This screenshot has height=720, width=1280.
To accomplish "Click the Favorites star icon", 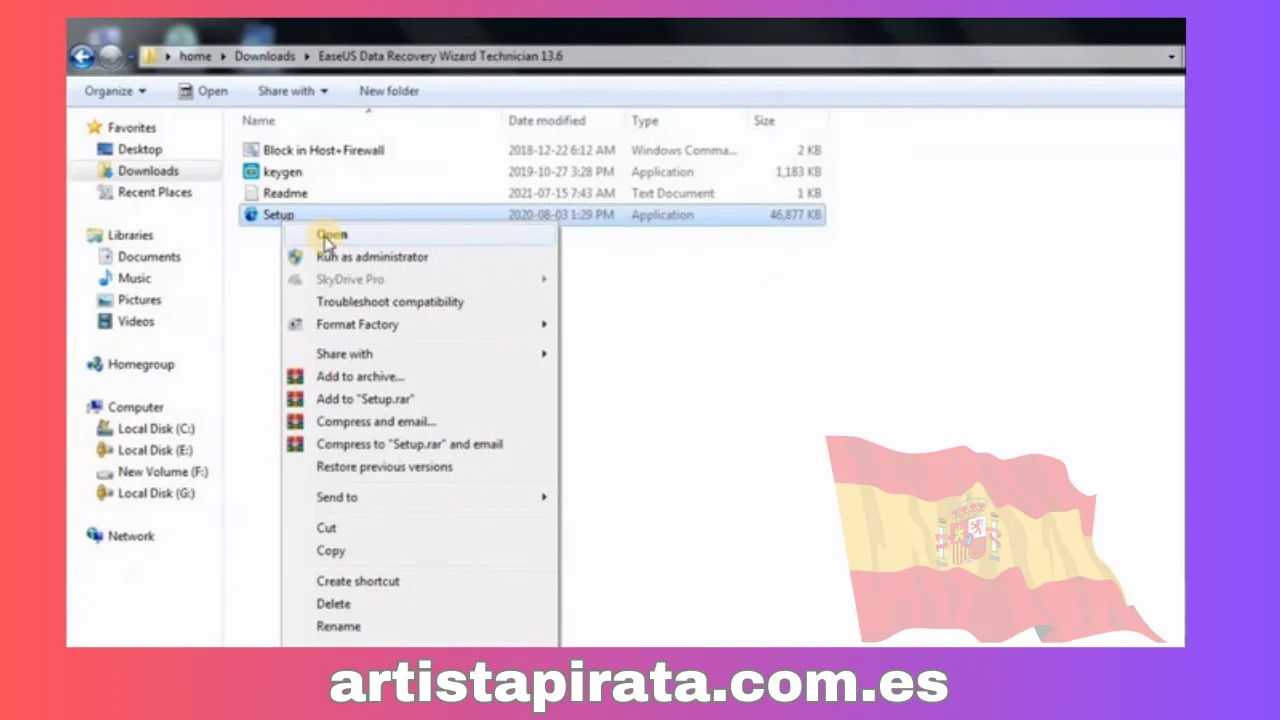I will coord(95,127).
